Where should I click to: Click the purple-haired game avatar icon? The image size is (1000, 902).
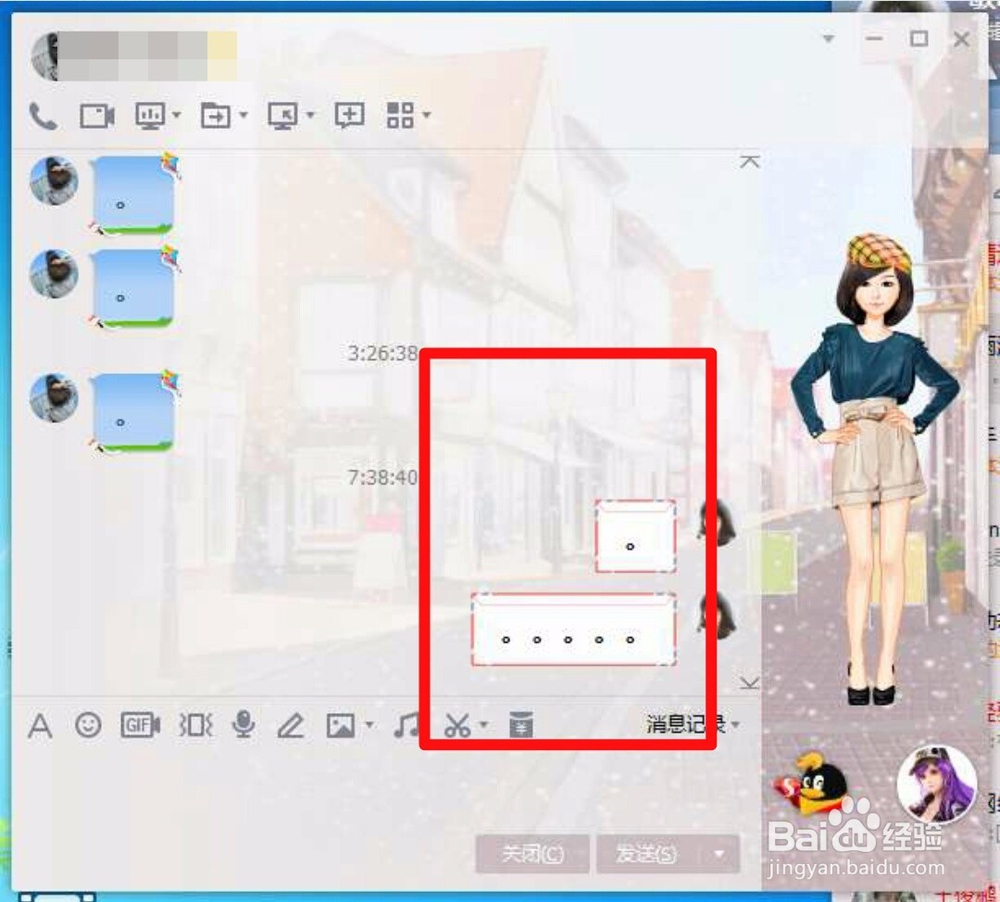937,785
